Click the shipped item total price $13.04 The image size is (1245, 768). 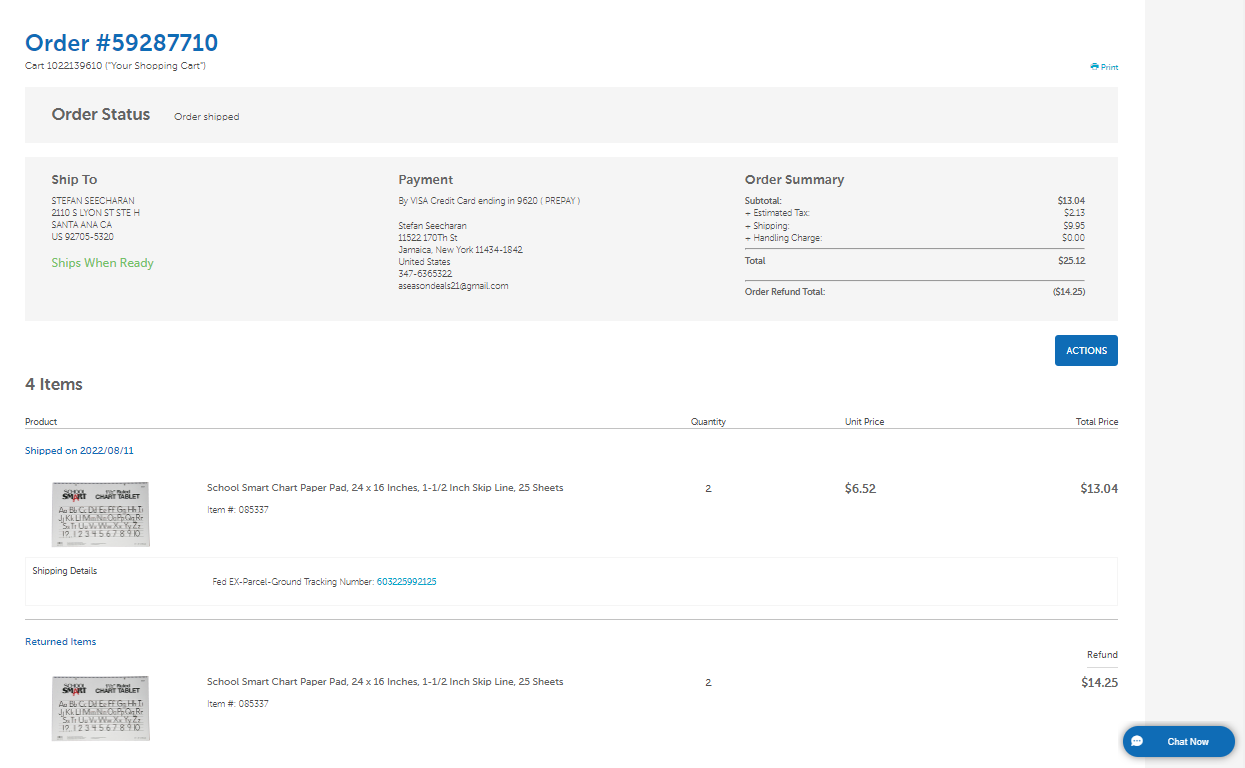tap(1099, 489)
